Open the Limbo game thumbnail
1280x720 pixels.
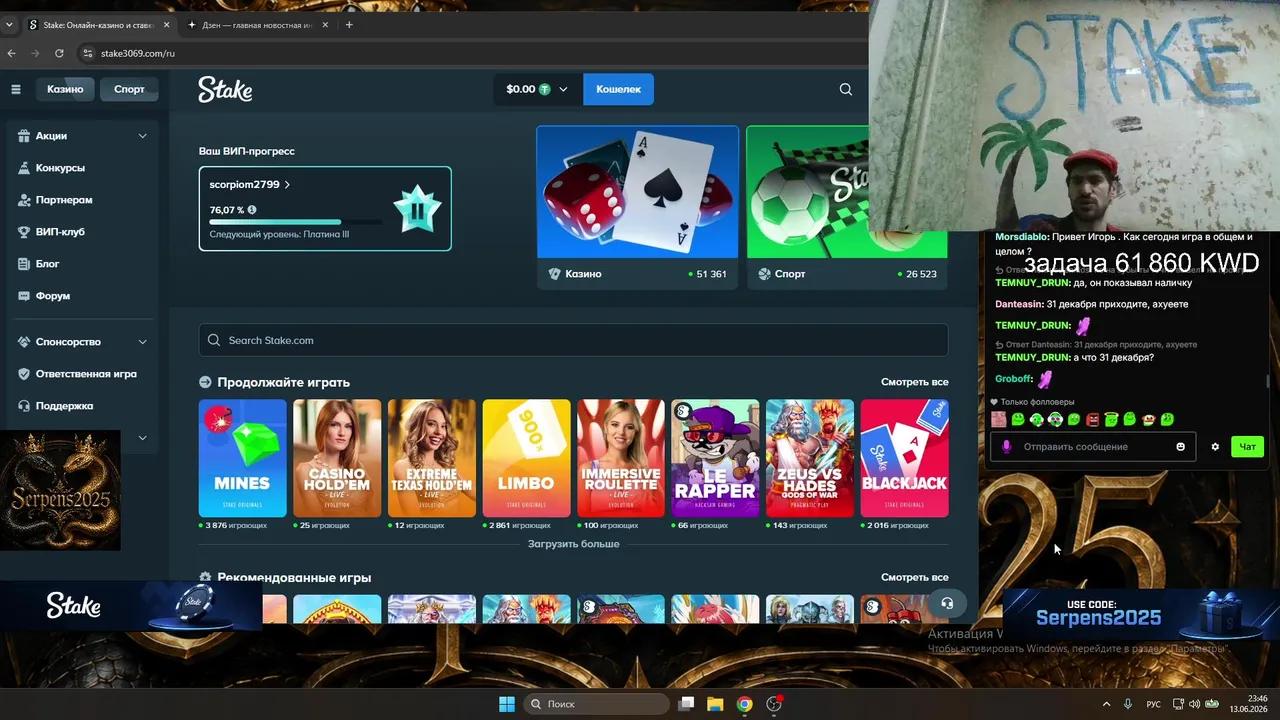tap(526, 458)
